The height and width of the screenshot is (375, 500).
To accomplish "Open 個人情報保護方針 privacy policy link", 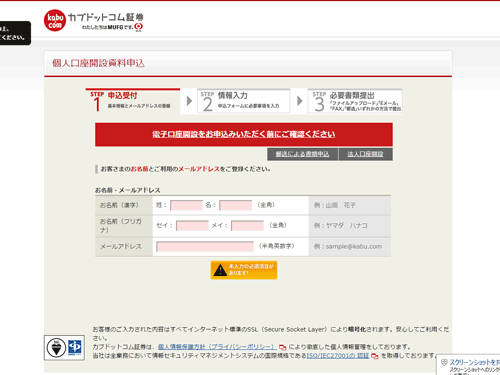I will point(217,347).
